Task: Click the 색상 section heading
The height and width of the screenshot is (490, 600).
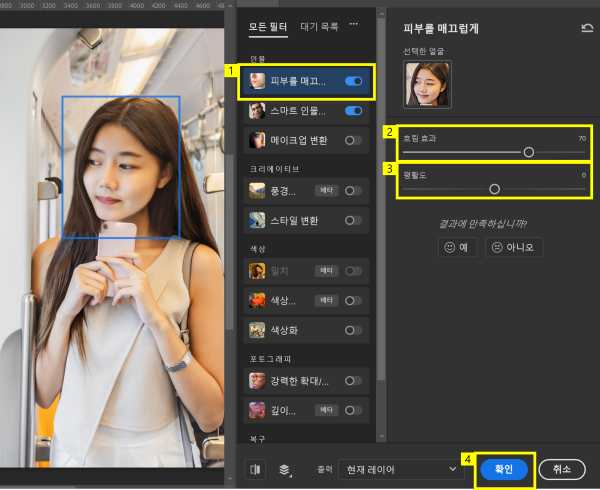Action: point(258,249)
